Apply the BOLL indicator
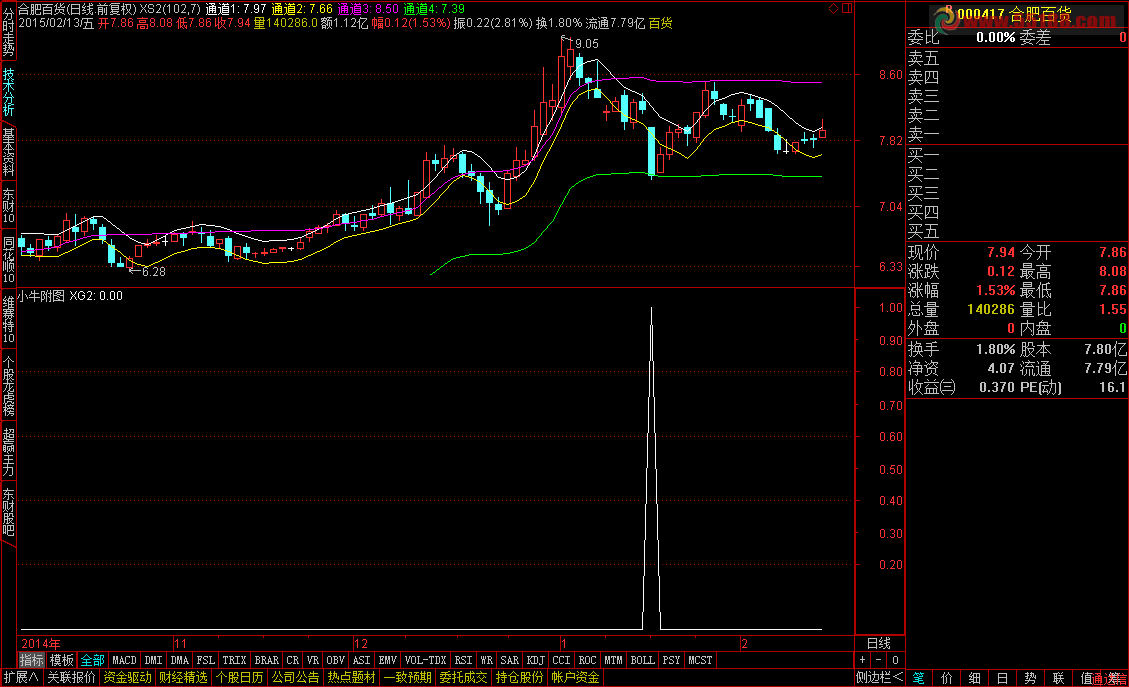This screenshot has height=687, width=1129. pyautogui.click(x=642, y=660)
